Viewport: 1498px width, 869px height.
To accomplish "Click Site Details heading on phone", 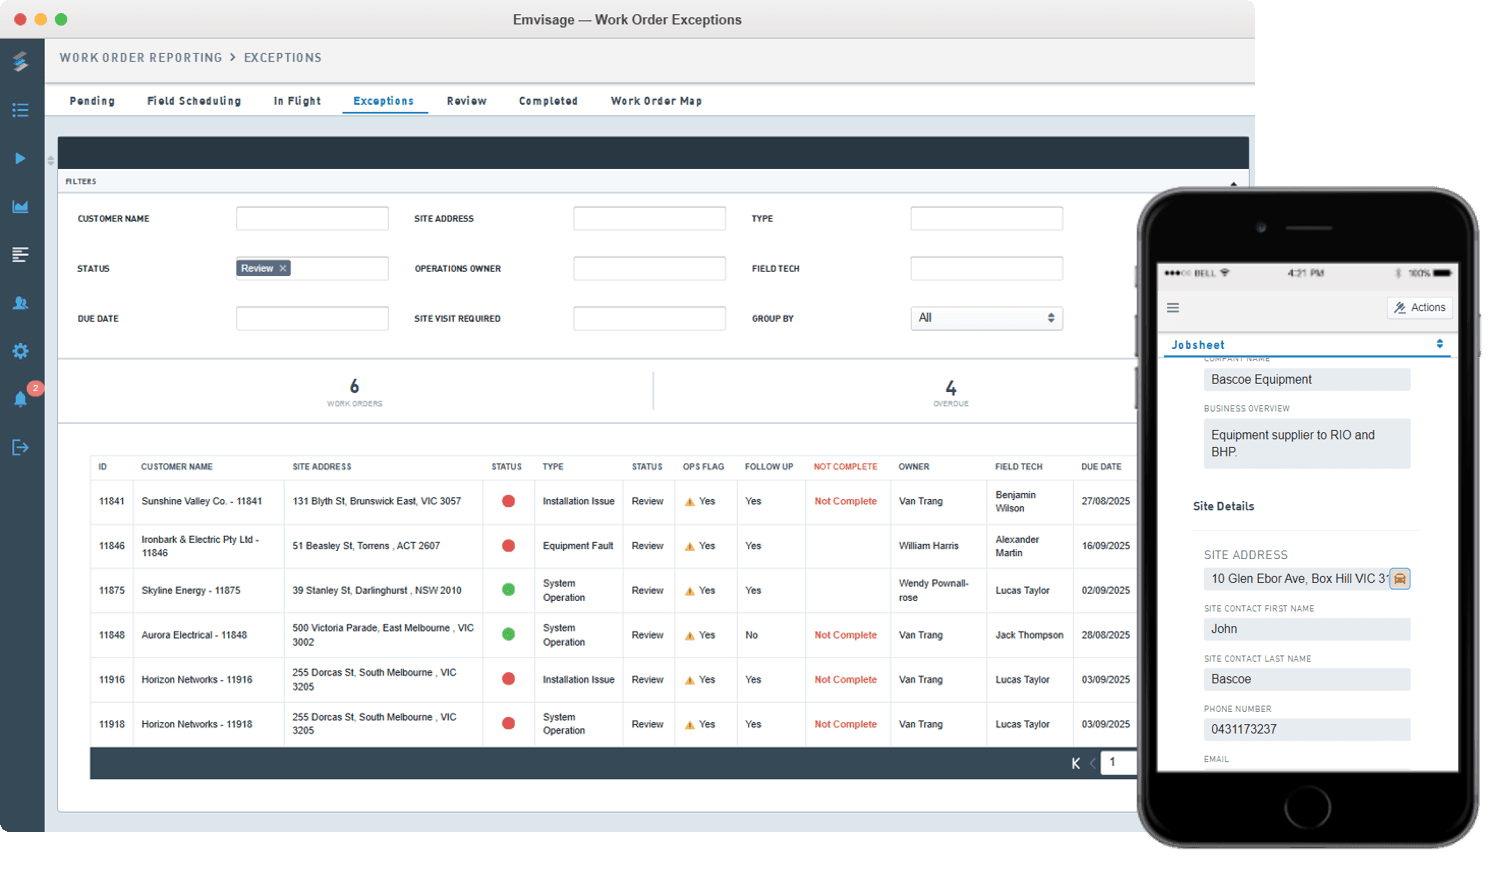I will pos(1223,506).
